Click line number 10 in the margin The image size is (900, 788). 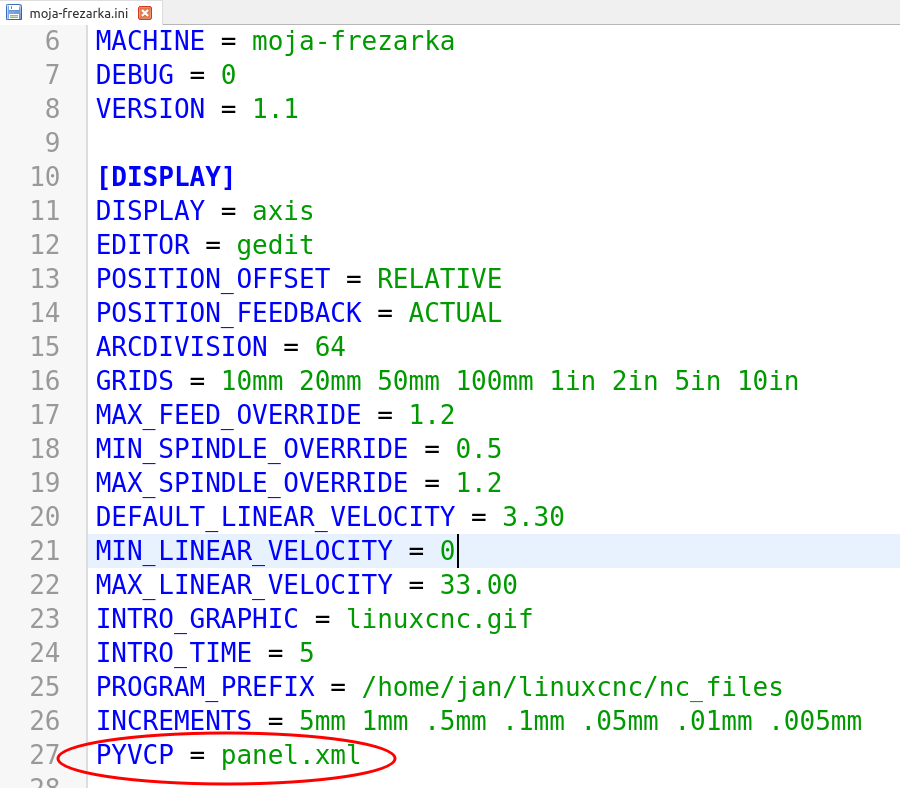tap(44, 177)
